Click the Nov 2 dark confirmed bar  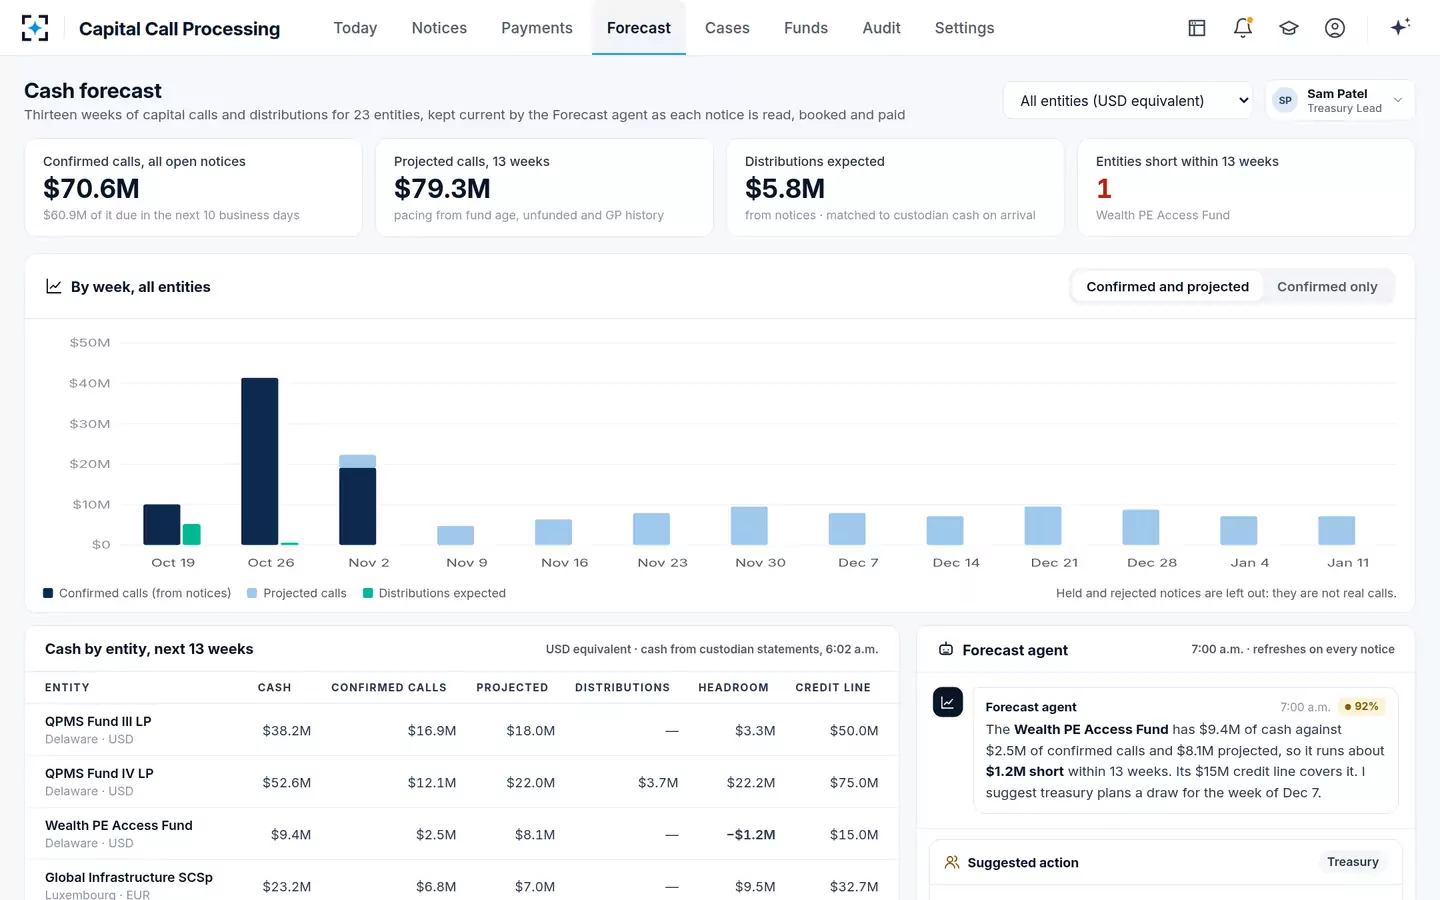[358, 506]
